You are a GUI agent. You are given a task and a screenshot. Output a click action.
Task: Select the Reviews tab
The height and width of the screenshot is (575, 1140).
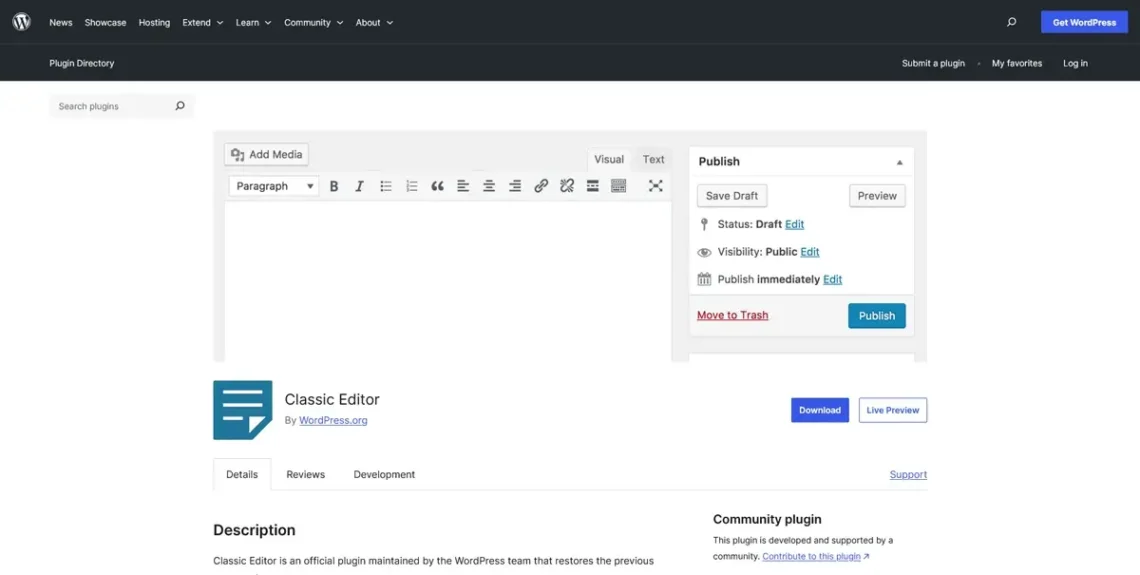click(305, 474)
